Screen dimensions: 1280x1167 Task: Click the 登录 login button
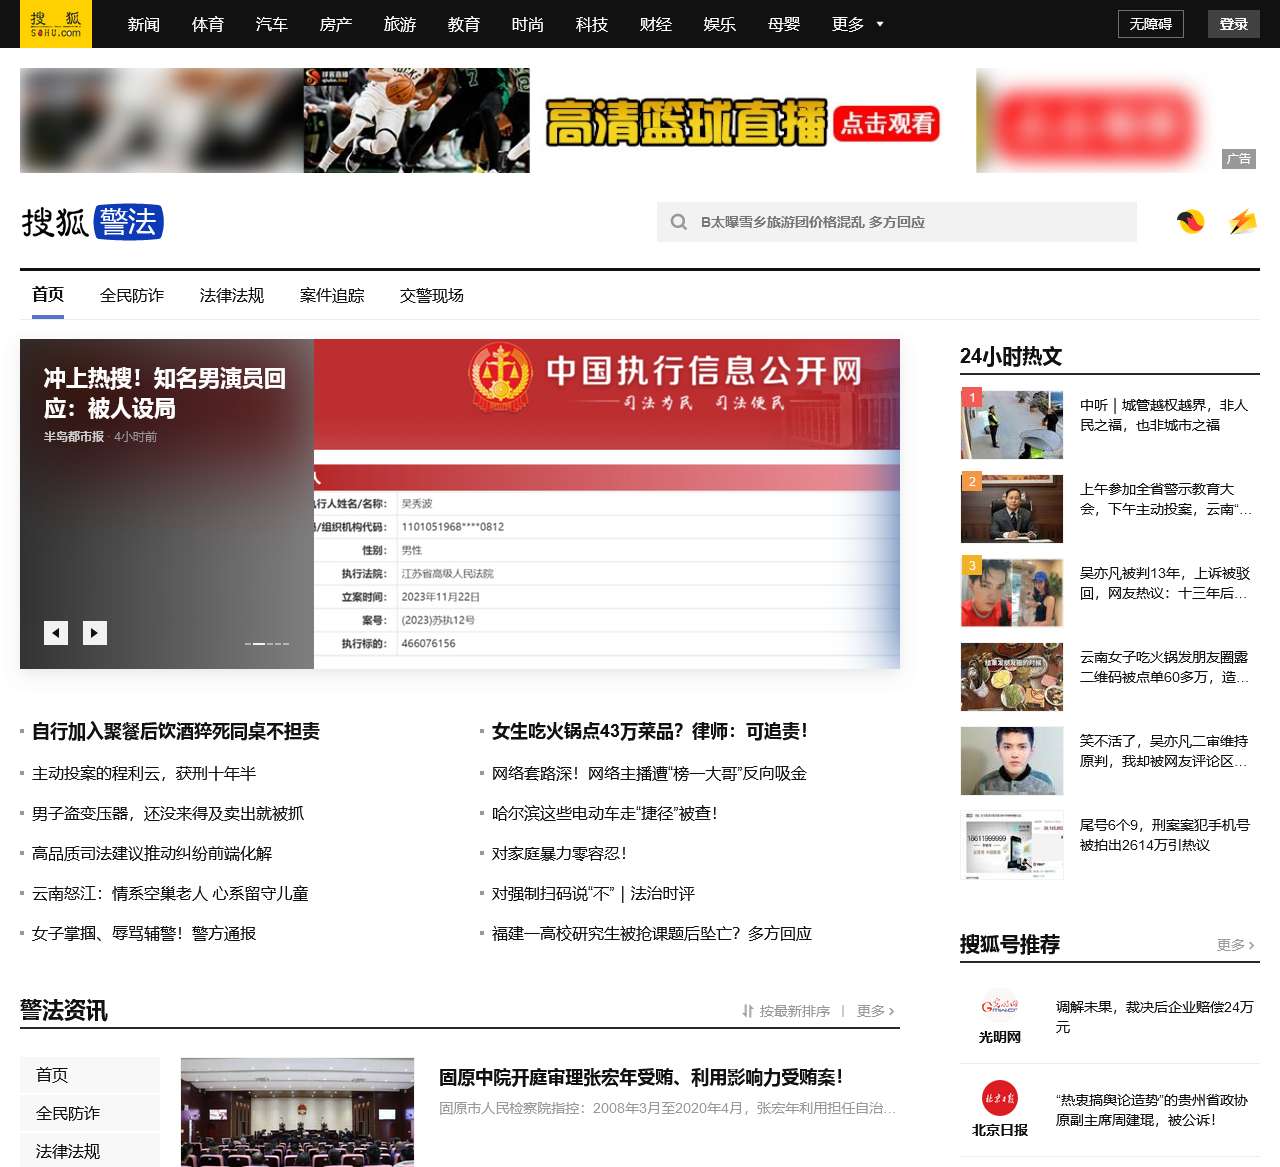point(1234,24)
